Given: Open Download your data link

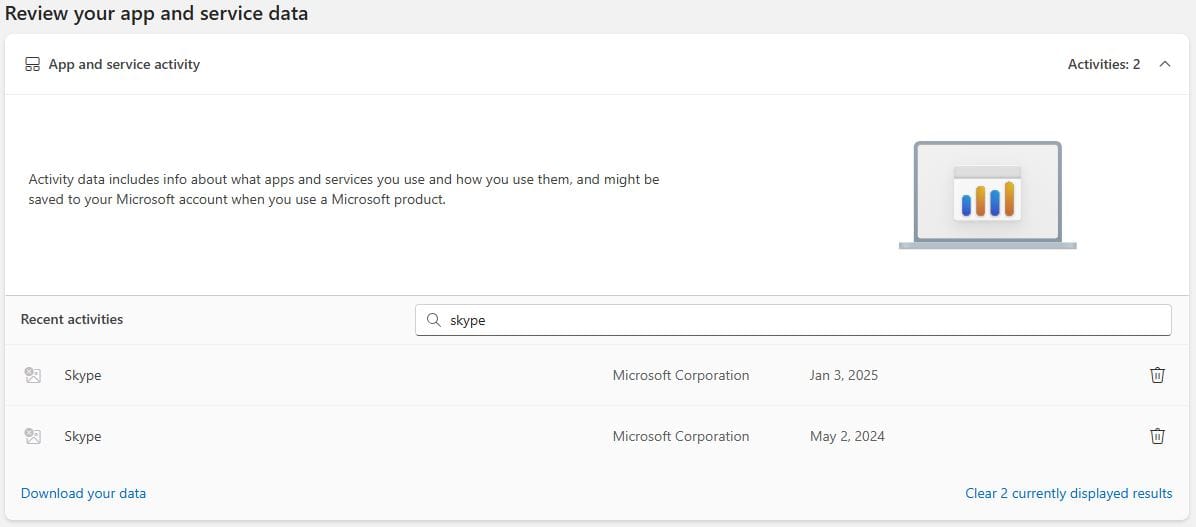Looking at the screenshot, I should 83,493.
